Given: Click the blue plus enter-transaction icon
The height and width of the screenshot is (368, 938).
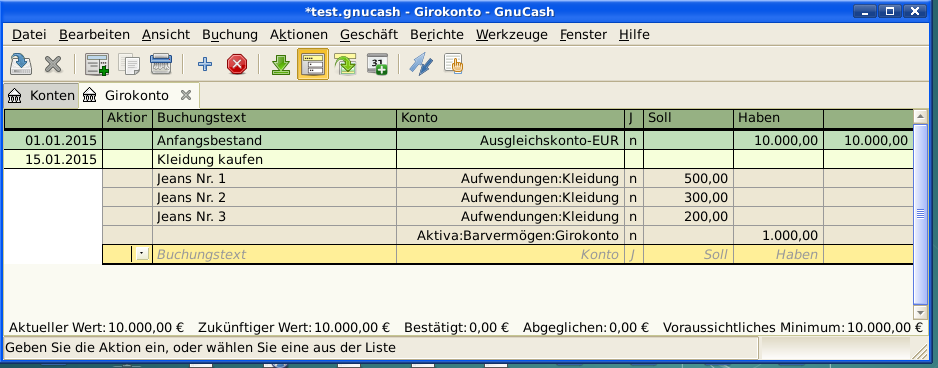Looking at the screenshot, I should (205, 64).
